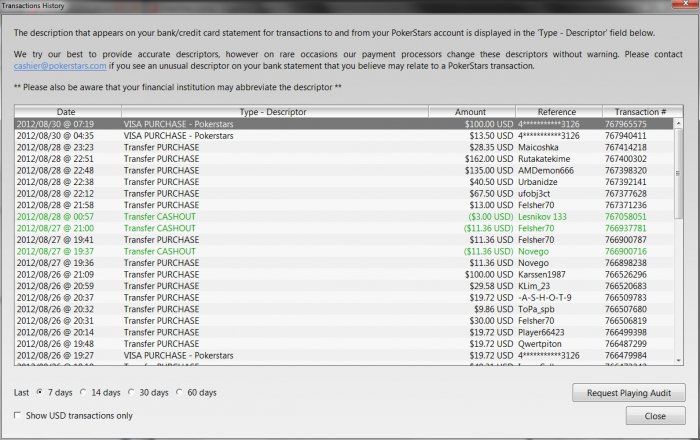The width and height of the screenshot is (700, 440).
Task: Select the Novego Transfer CASHOUT row
Action: (x=344, y=251)
